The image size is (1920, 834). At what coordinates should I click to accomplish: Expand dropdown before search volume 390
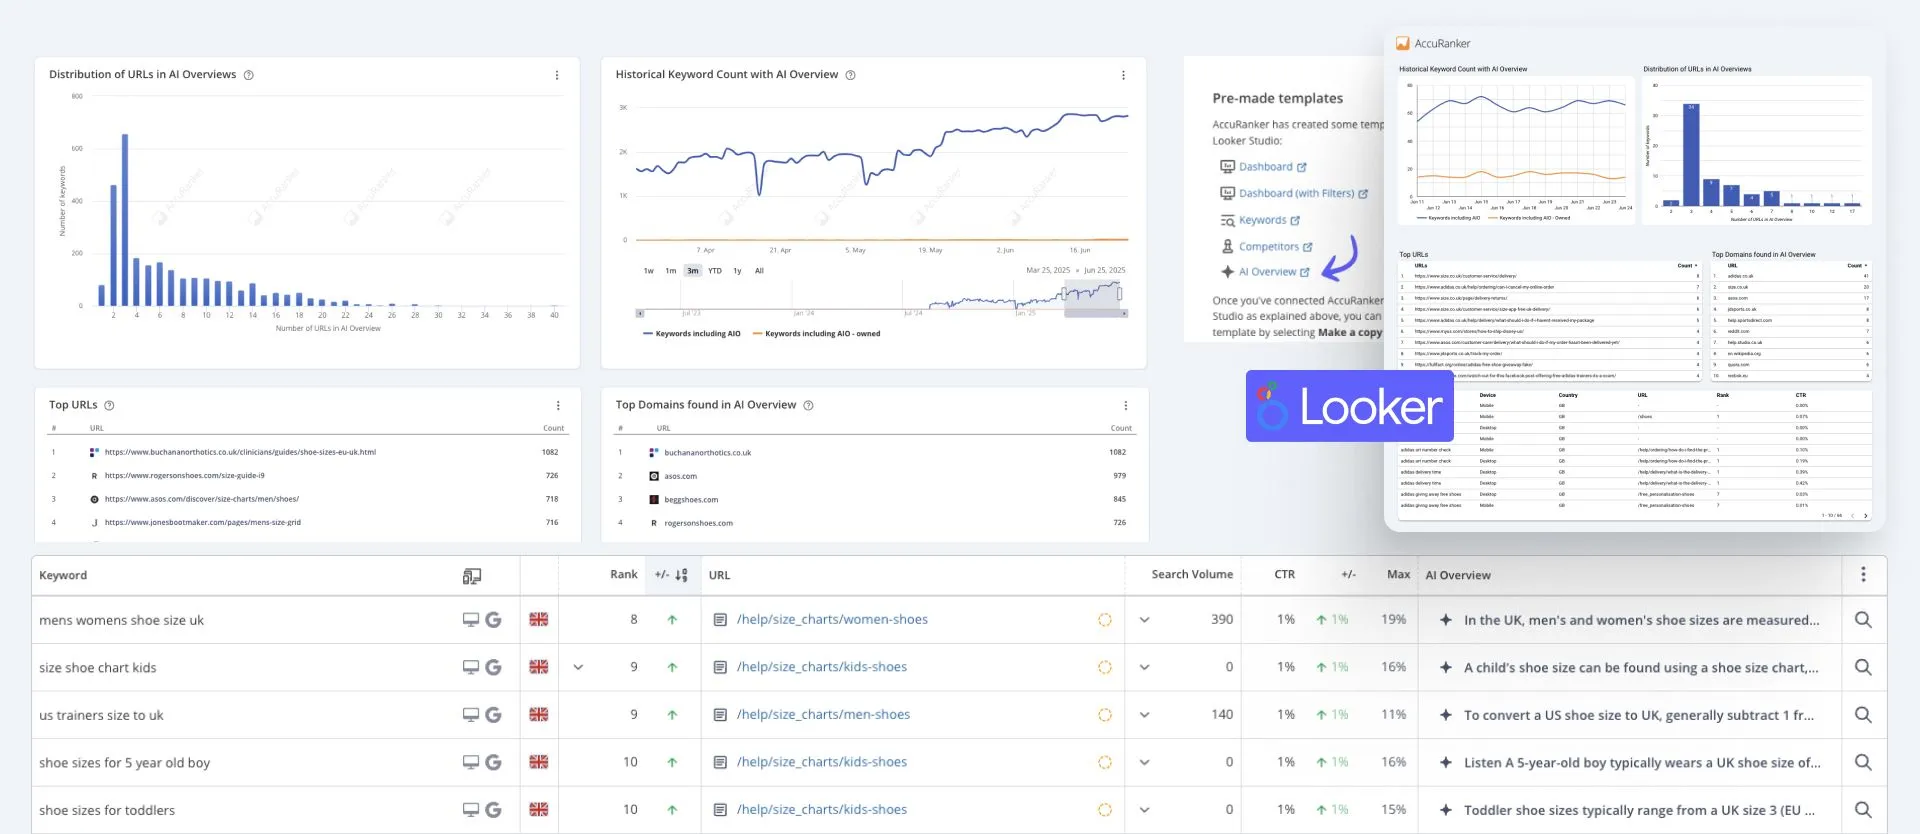[x=1144, y=620]
